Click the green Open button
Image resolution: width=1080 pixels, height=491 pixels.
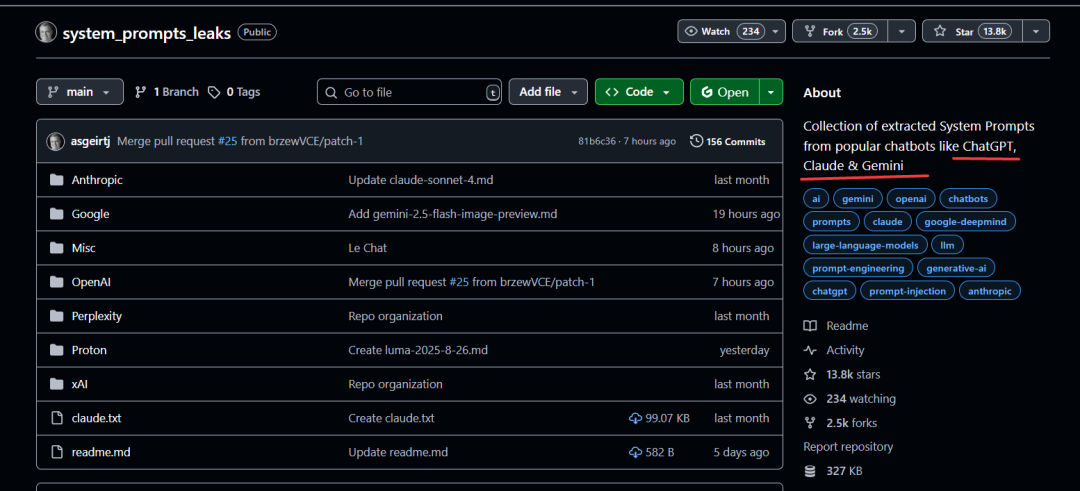pos(725,92)
